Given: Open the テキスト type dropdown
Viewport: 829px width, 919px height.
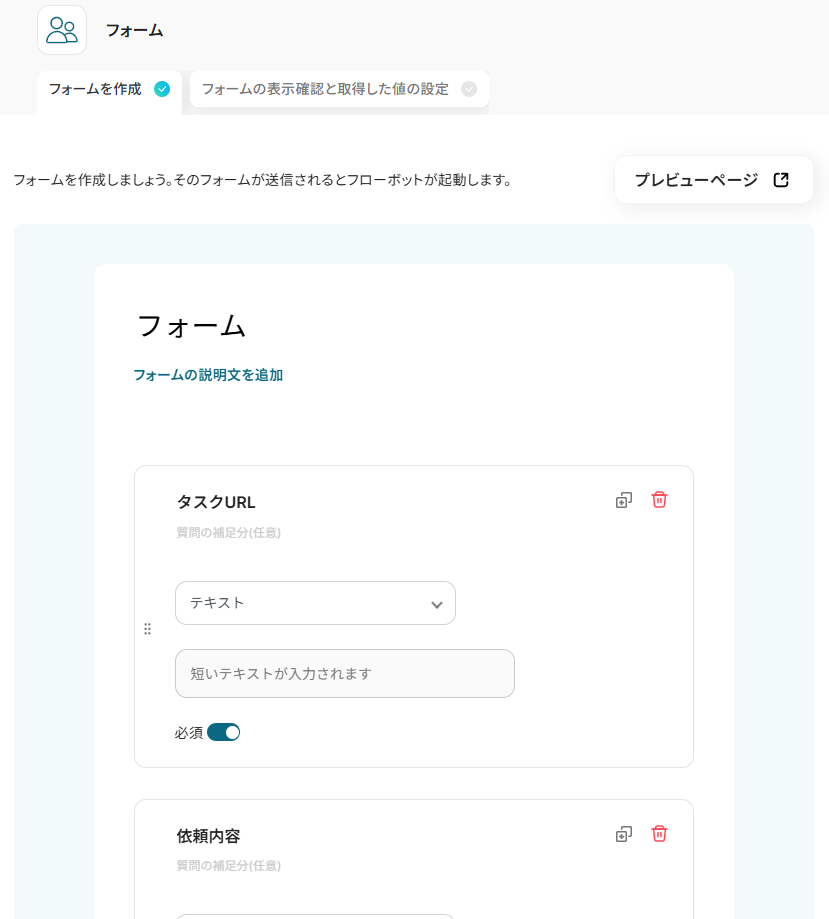Looking at the screenshot, I should click(x=315, y=603).
